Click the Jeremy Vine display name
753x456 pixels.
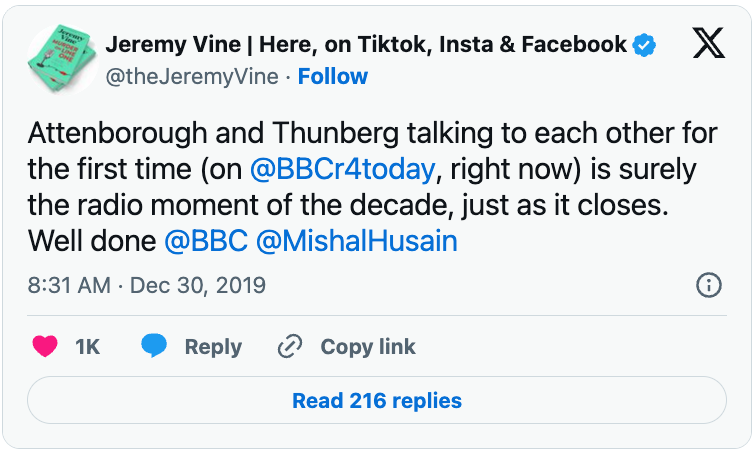pos(366,45)
